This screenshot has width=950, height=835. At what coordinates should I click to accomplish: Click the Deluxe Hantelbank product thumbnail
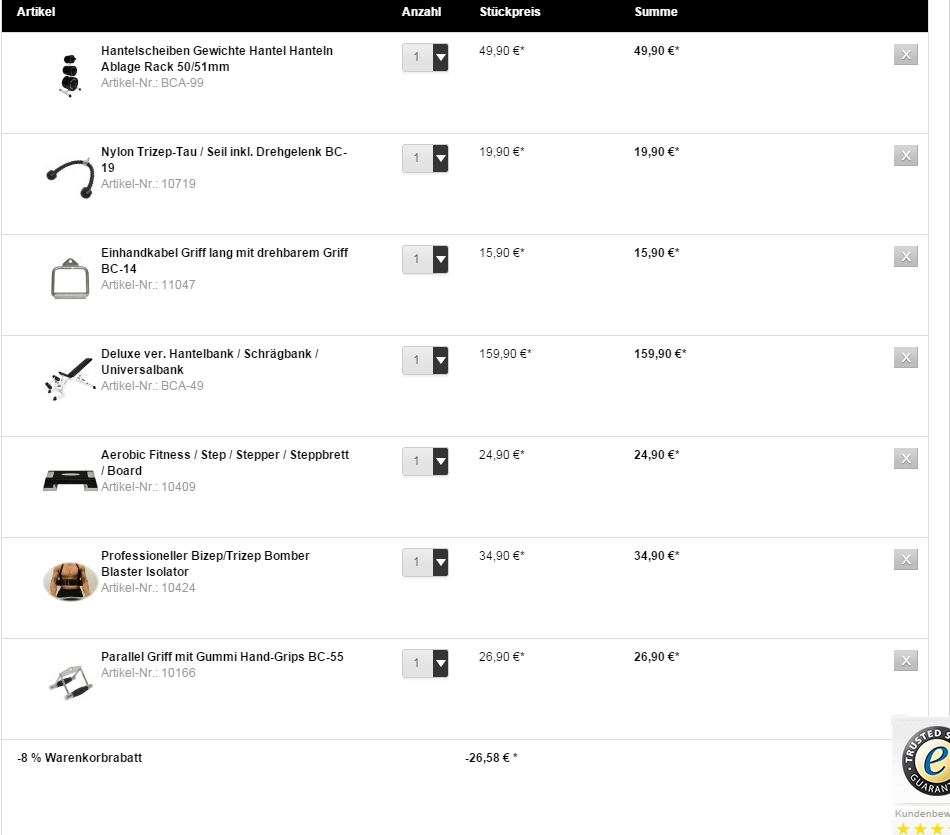point(70,378)
